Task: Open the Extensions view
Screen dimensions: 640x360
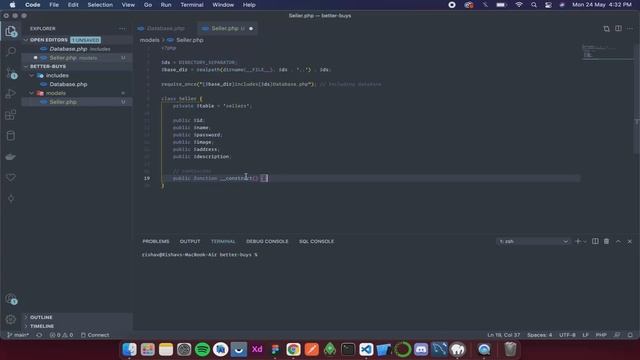Action: click(x=11, y=115)
